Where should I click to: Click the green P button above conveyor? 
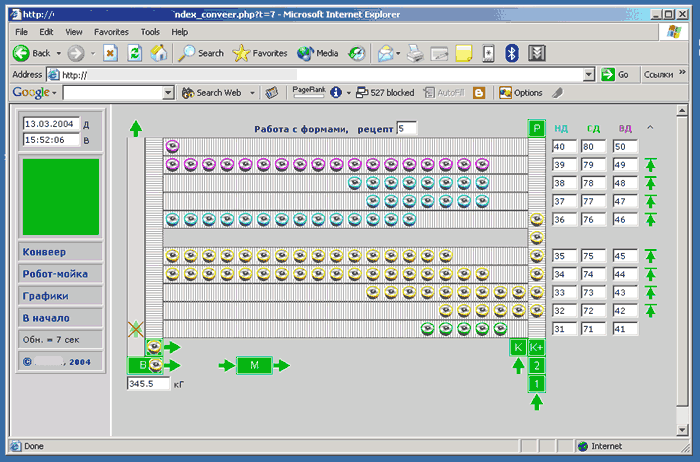536,128
